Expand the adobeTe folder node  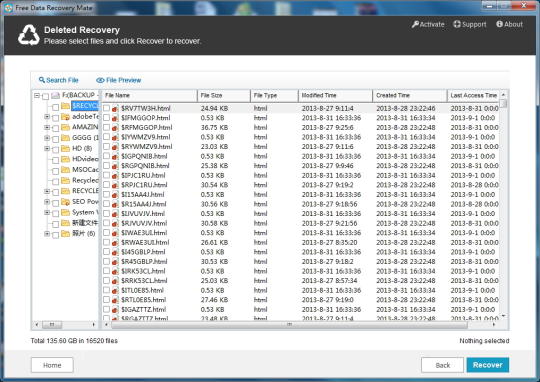click(47, 117)
